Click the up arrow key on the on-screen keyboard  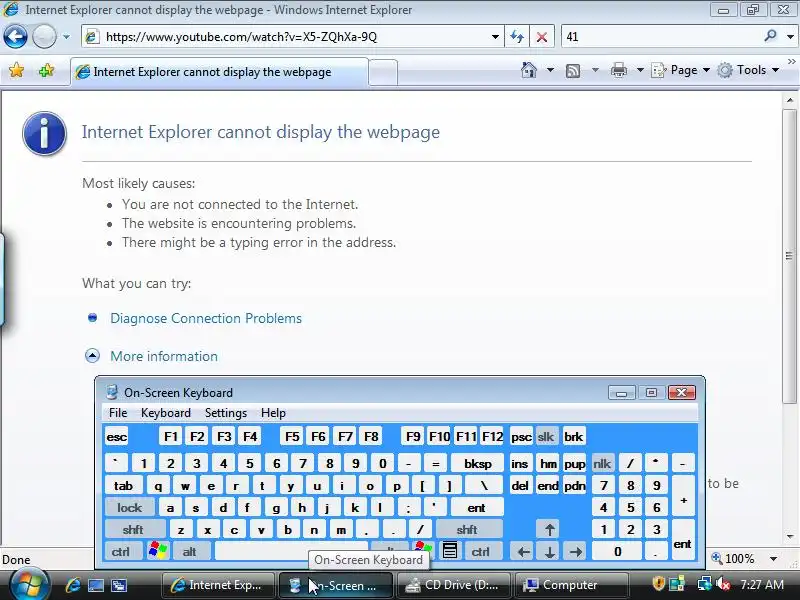coord(549,530)
